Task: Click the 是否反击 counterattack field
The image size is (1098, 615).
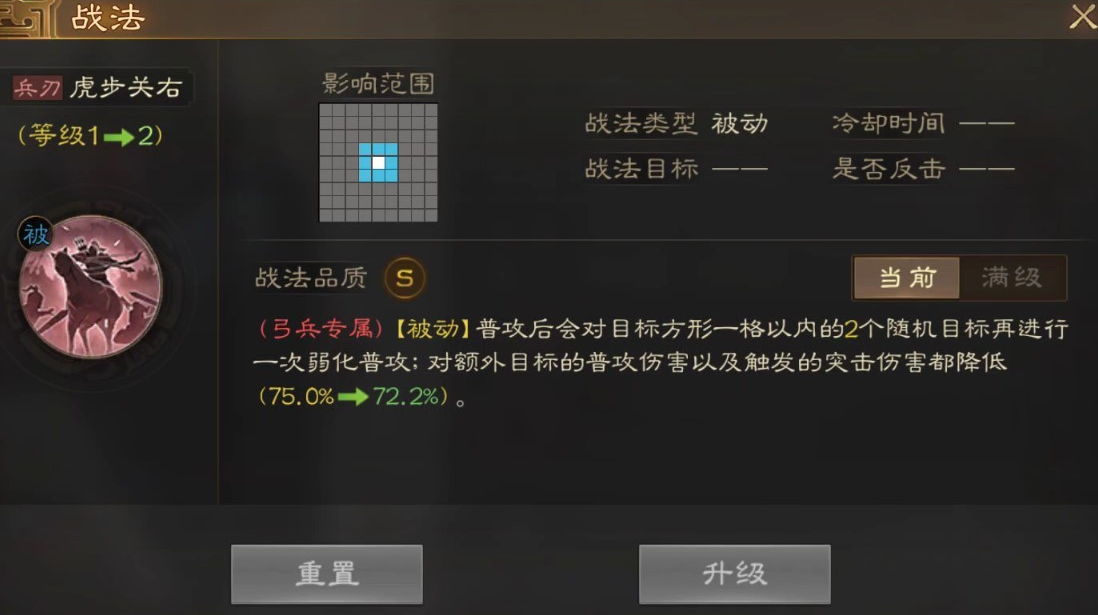Action: (923, 169)
